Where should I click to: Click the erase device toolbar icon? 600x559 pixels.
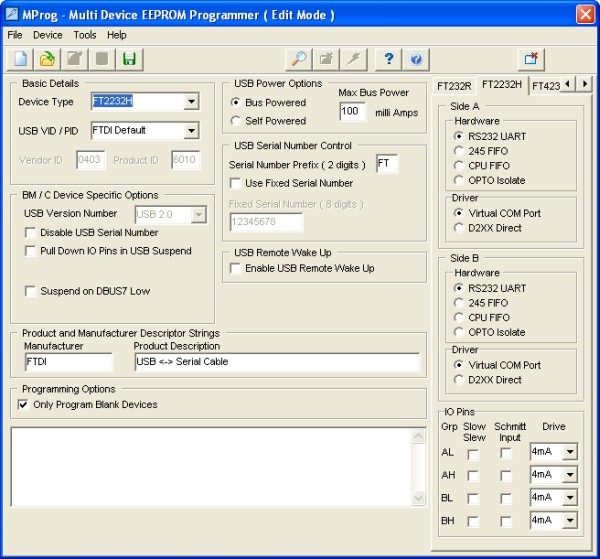tap(326, 60)
